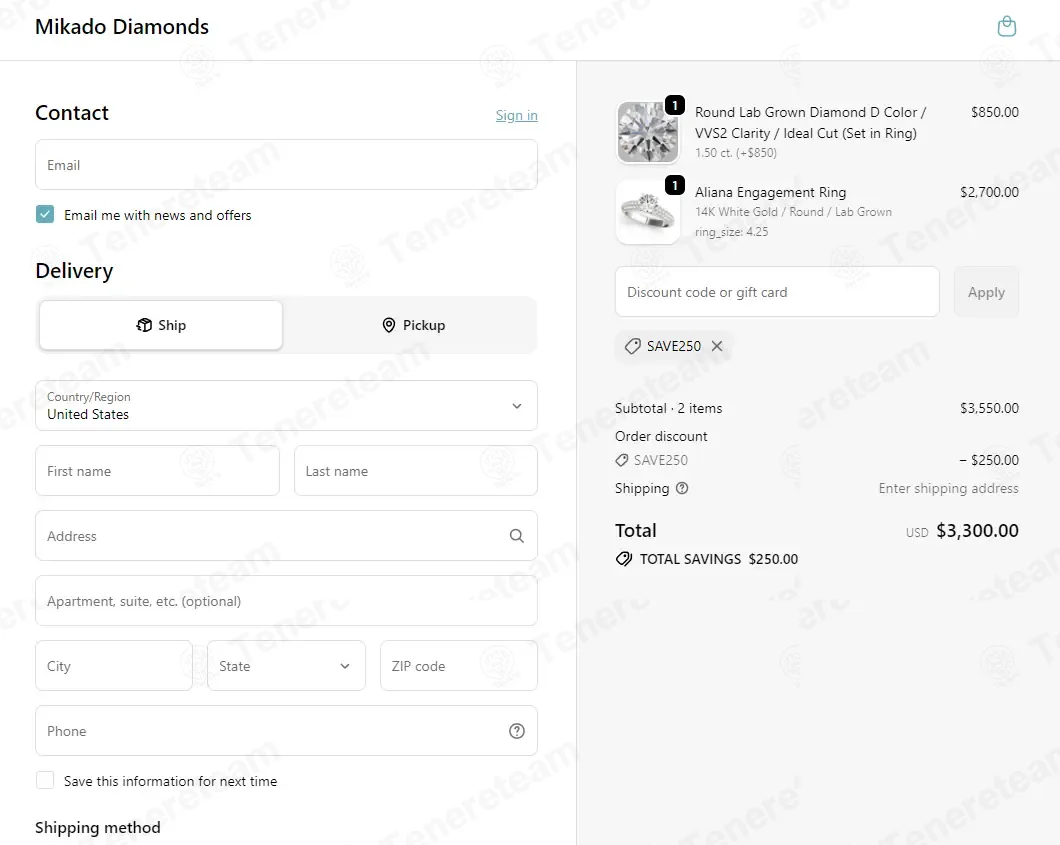Click the Pickup location pin icon
1060x845 pixels.
pos(389,325)
